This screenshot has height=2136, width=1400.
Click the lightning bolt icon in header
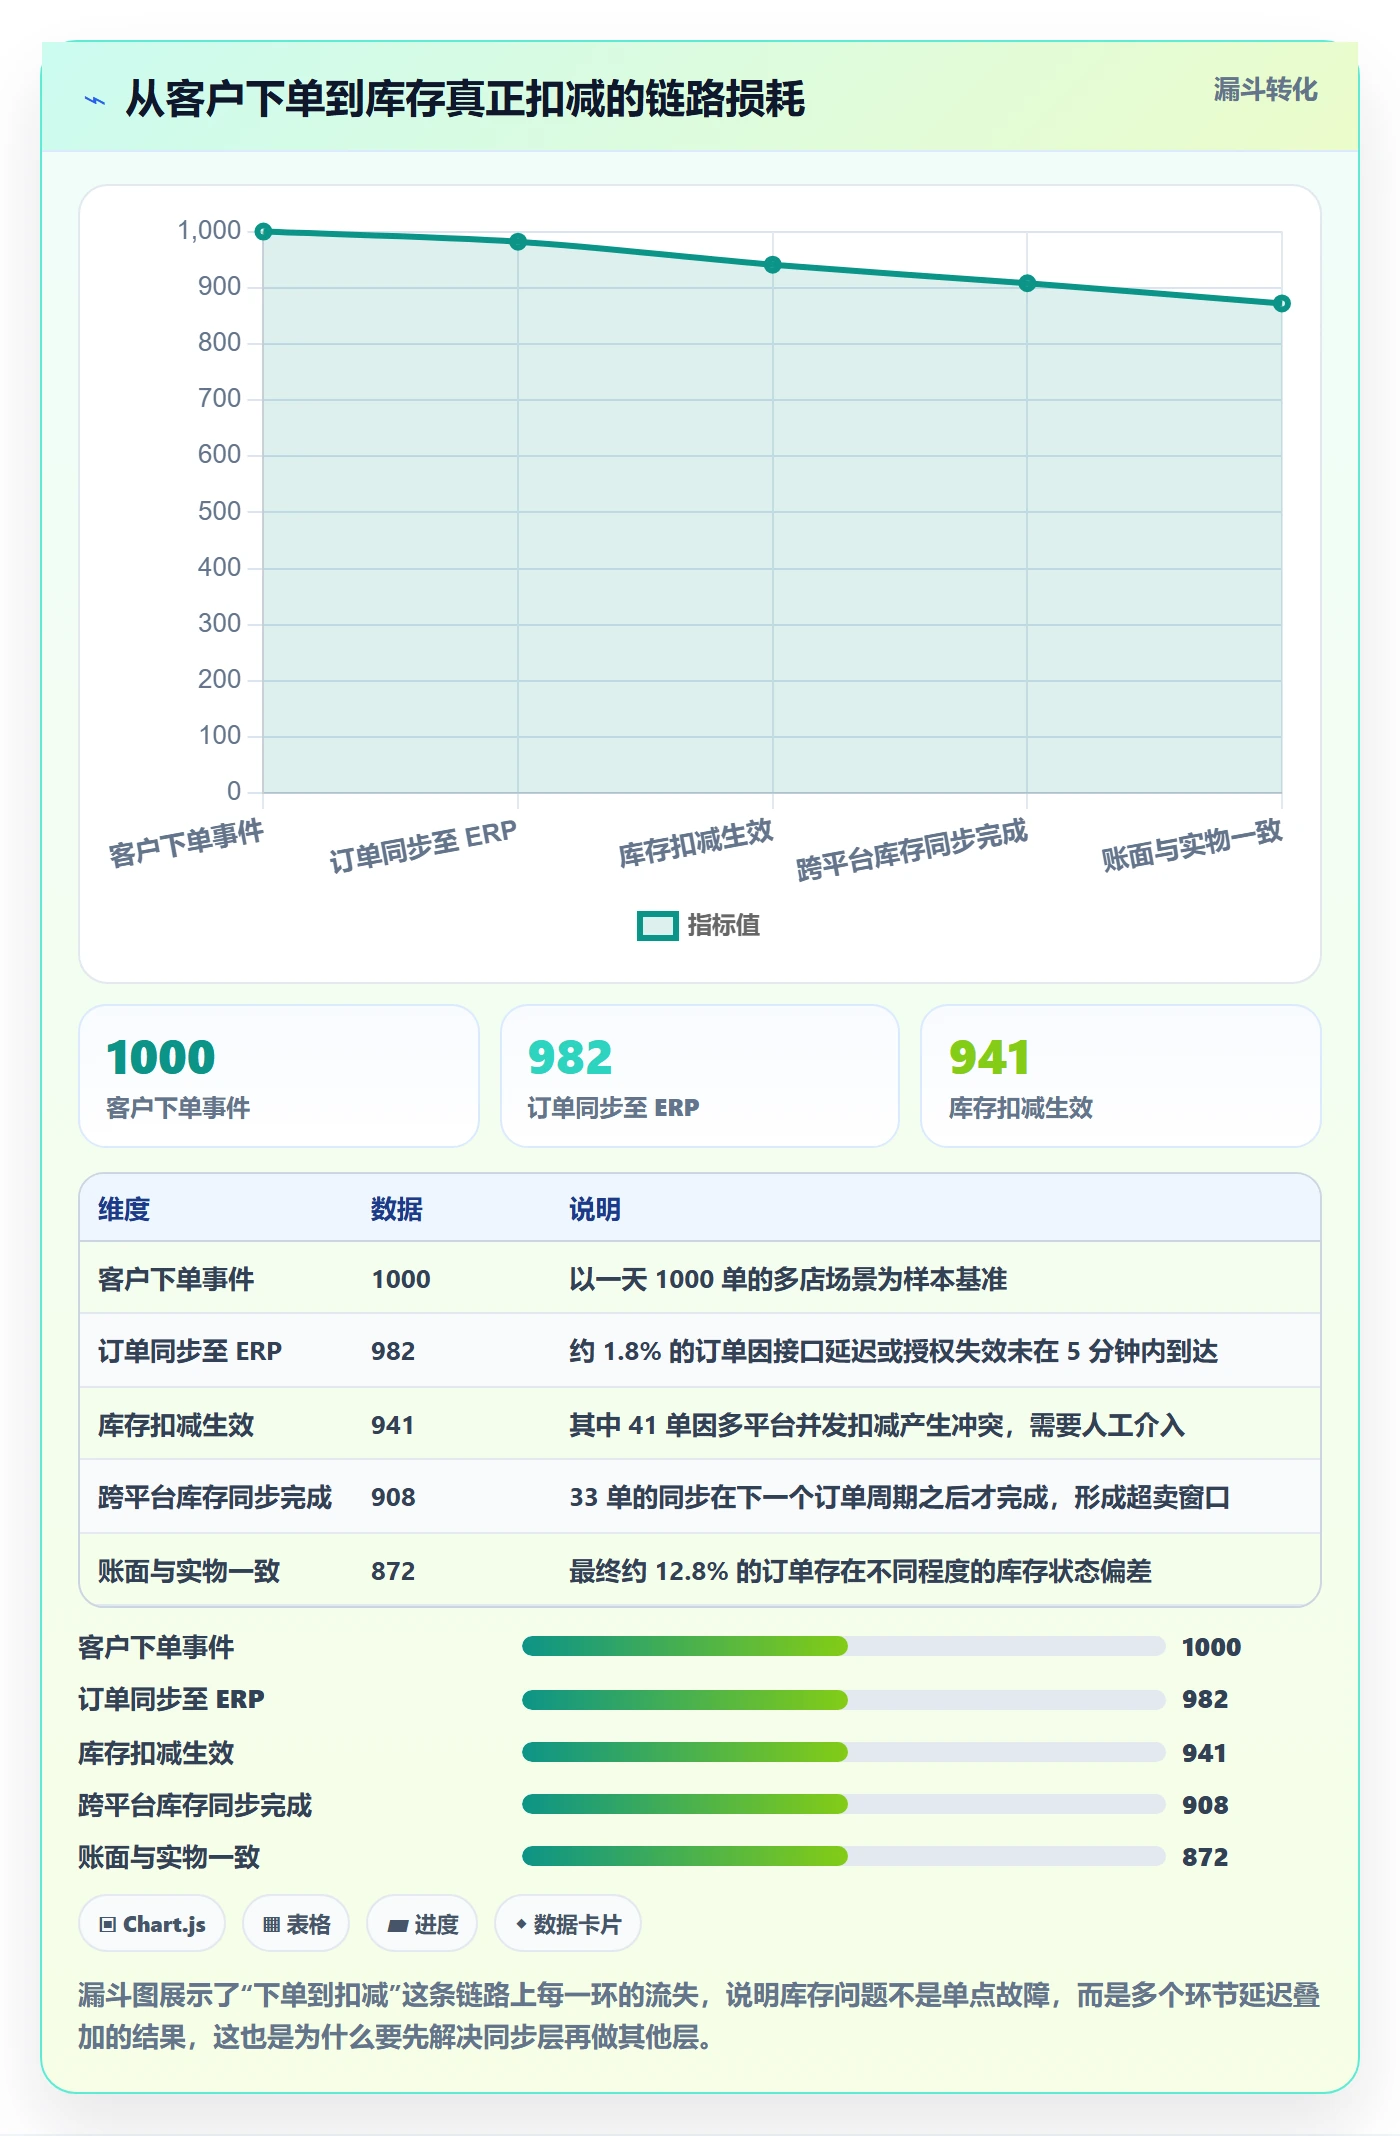click(95, 100)
